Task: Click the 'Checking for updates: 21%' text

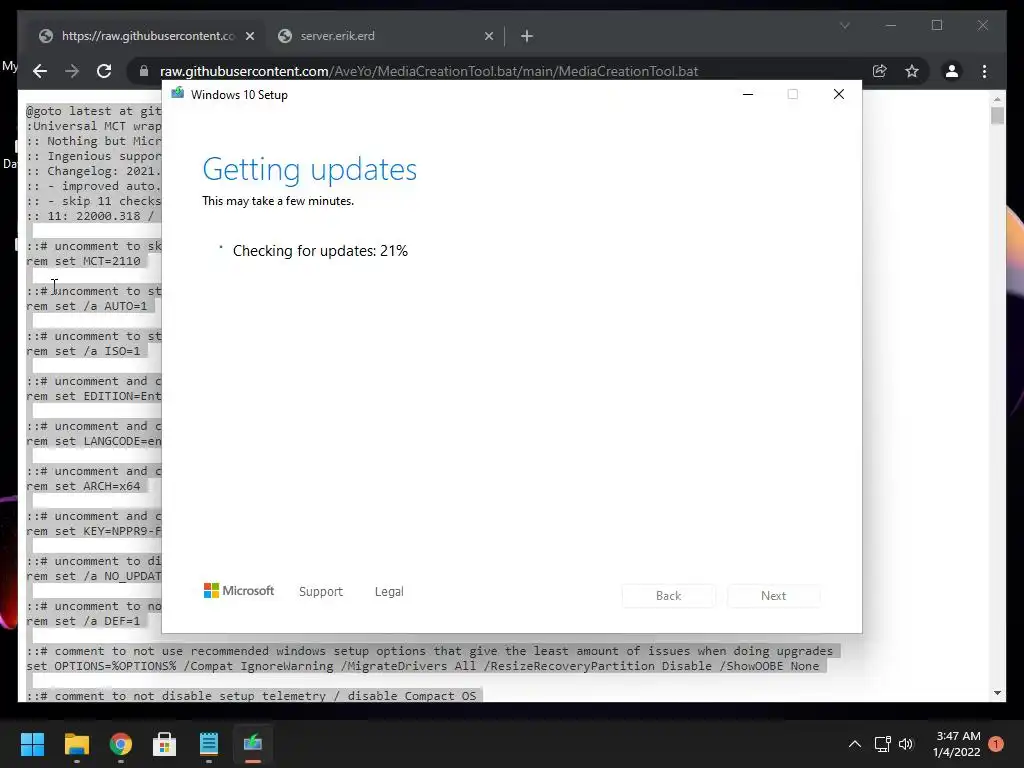Action: [320, 251]
